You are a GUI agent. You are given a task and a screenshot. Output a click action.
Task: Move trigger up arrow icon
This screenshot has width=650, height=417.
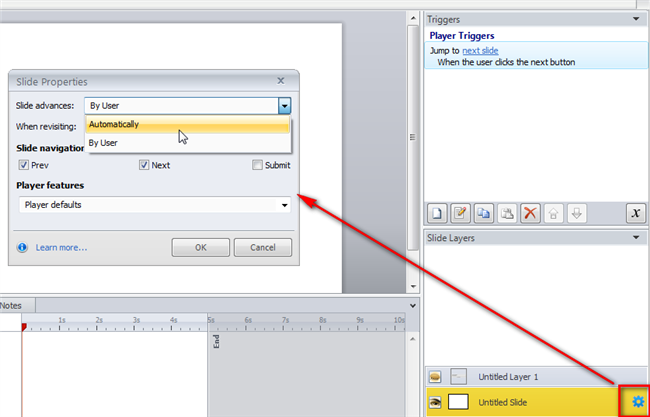(553, 213)
